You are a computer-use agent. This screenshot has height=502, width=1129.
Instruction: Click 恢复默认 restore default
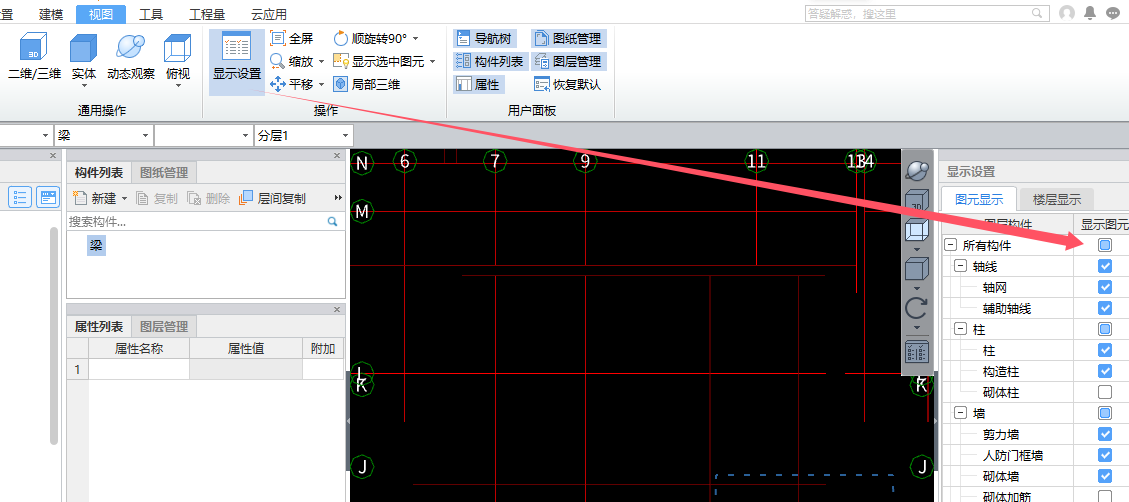click(x=569, y=84)
